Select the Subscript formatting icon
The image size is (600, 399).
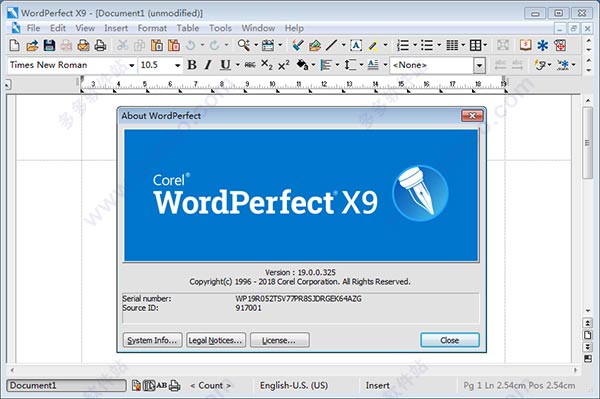[x=267, y=65]
